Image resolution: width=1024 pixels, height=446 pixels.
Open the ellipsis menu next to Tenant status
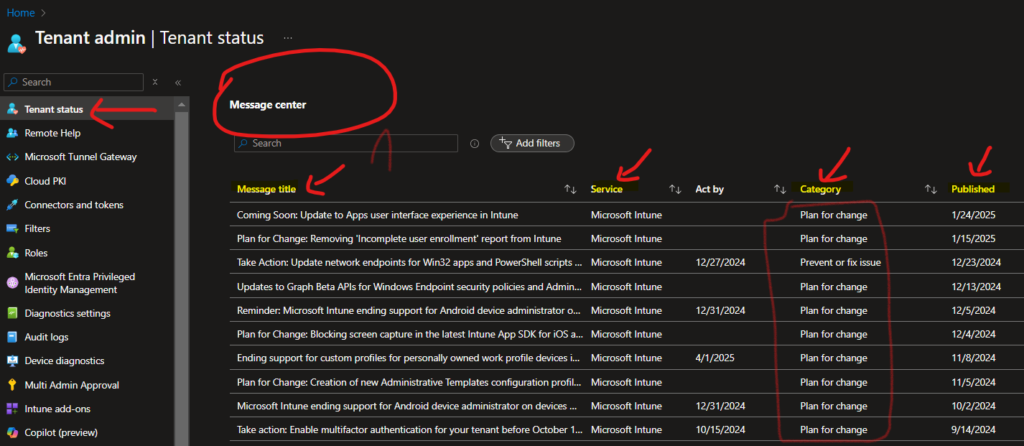288,38
